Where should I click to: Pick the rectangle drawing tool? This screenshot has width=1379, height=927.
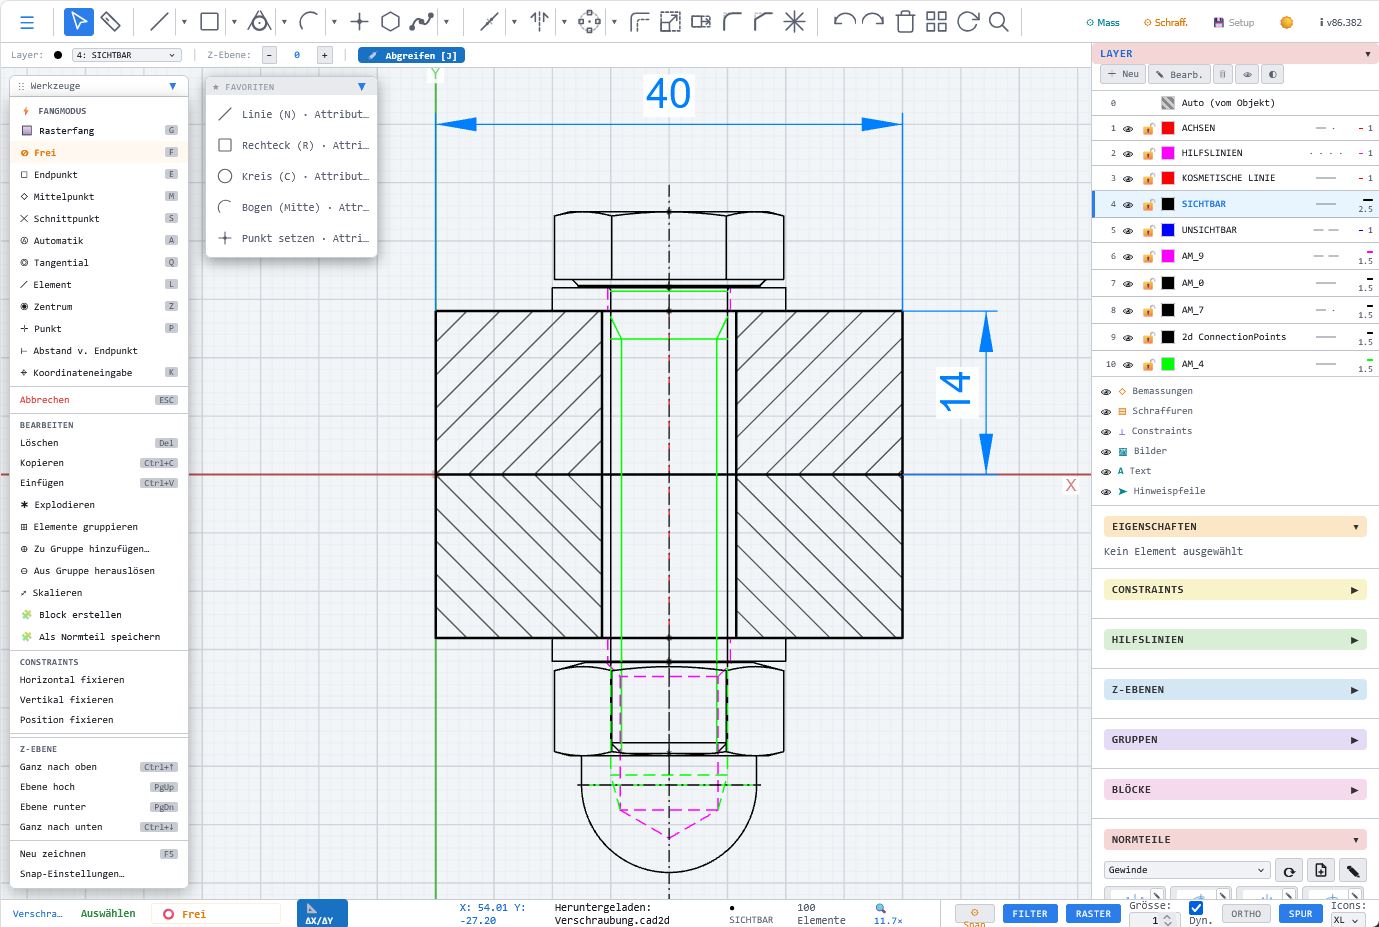pyautogui.click(x=209, y=21)
